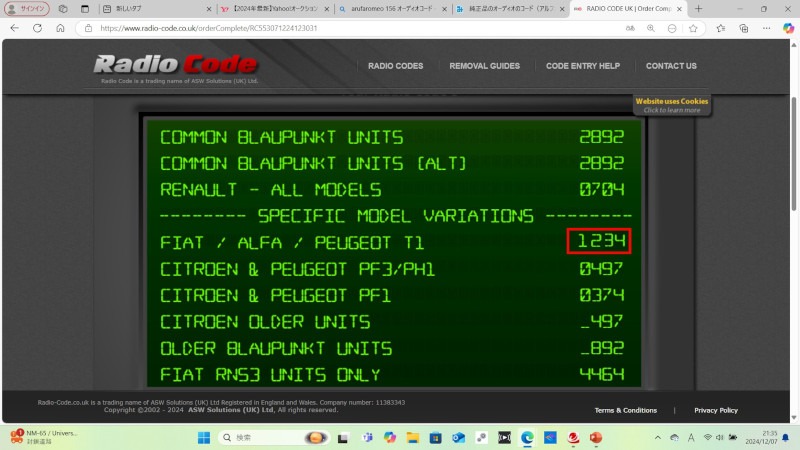Open the CONTACT US menu item
The height and width of the screenshot is (450, 800).
[x=671, y=66]
